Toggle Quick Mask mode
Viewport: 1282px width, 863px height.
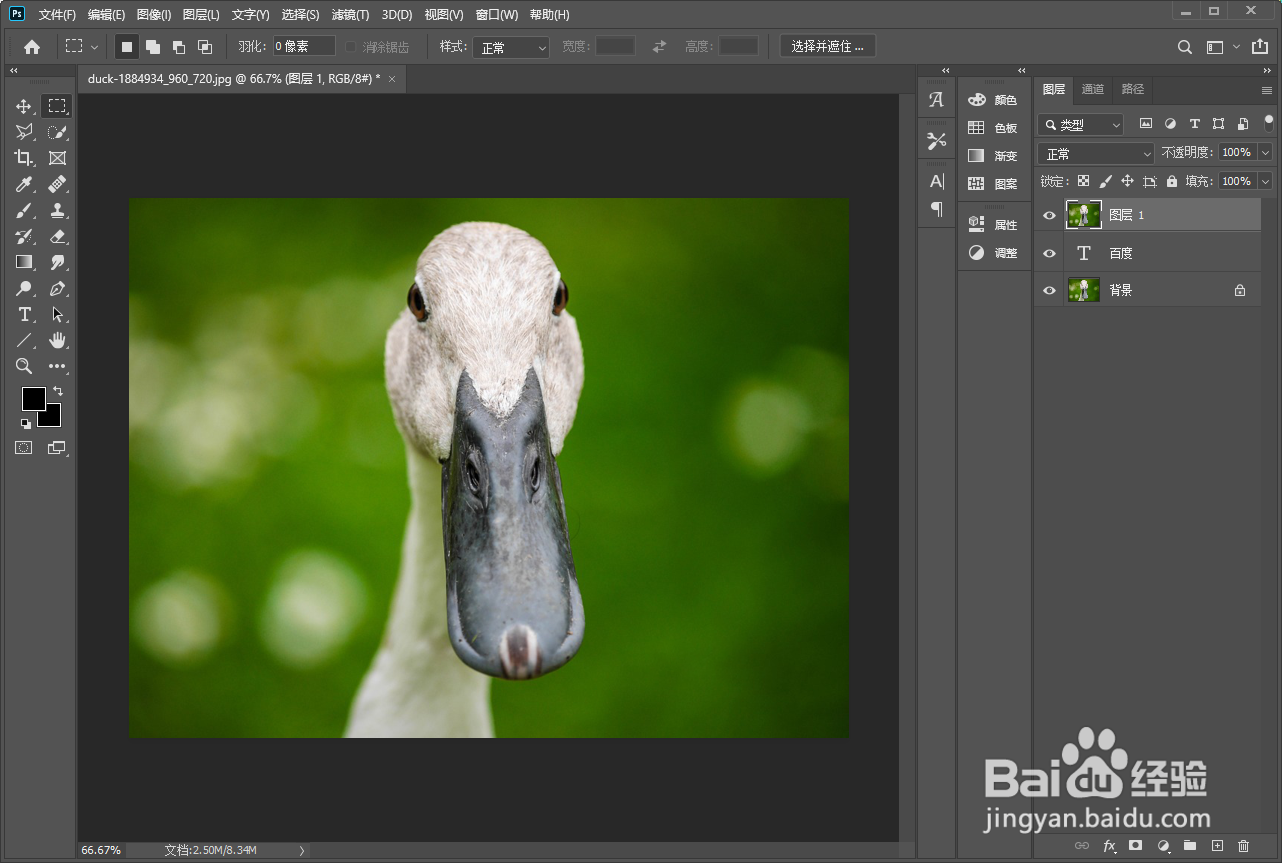coord(24,448)
